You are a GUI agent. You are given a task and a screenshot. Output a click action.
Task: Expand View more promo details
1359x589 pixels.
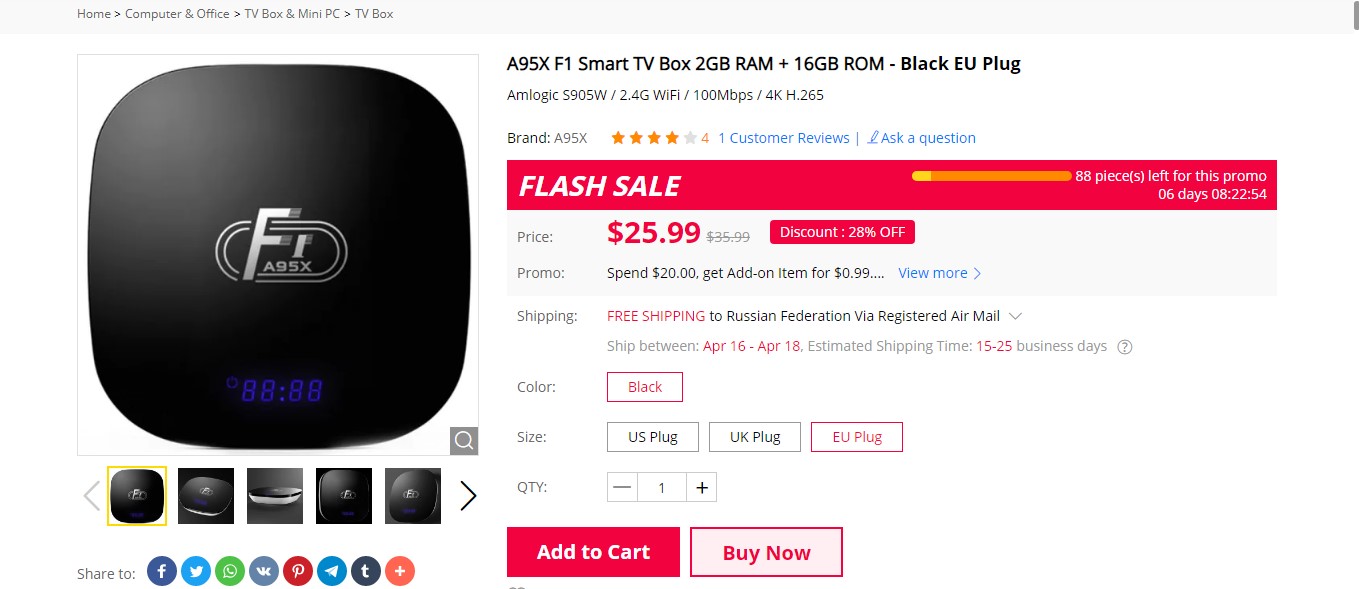point(940,273)
